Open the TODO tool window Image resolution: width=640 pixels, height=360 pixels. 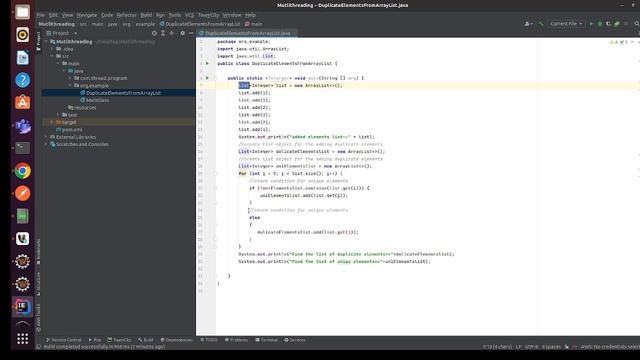tap(209, 340)
